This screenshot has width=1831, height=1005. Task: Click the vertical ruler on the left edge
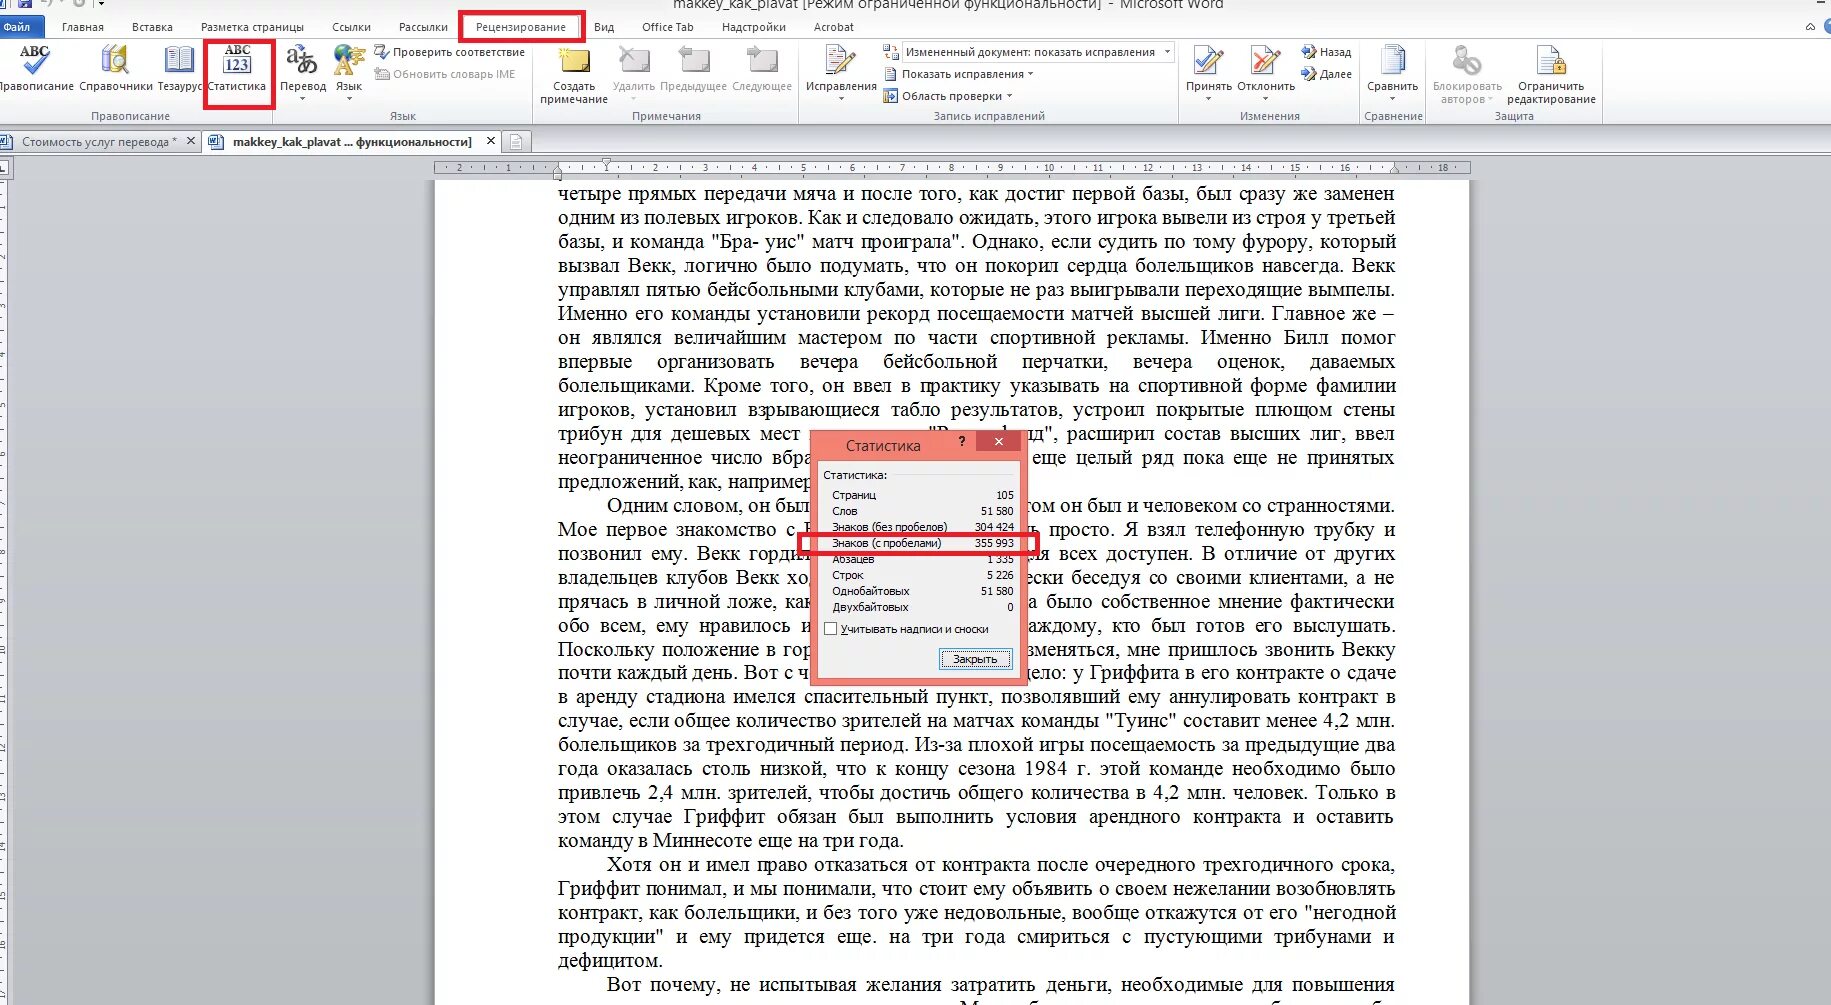coord(4,590)
